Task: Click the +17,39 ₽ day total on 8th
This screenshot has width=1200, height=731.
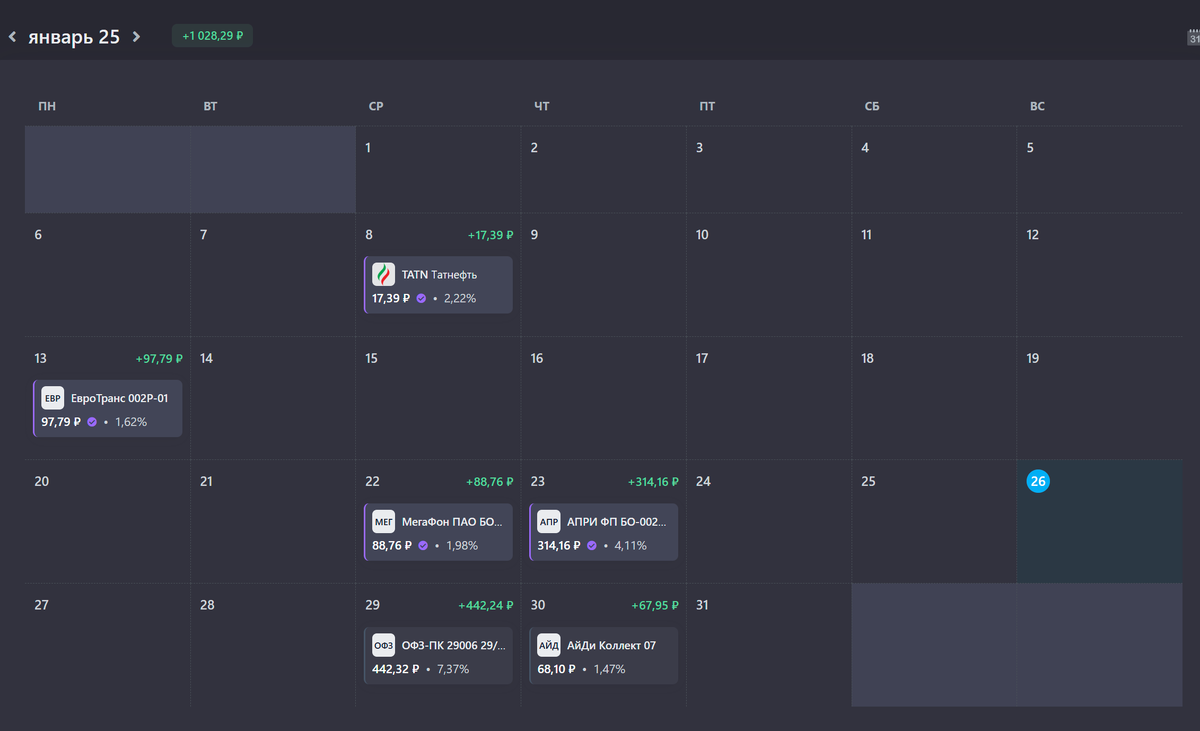Action: [490, 235]
